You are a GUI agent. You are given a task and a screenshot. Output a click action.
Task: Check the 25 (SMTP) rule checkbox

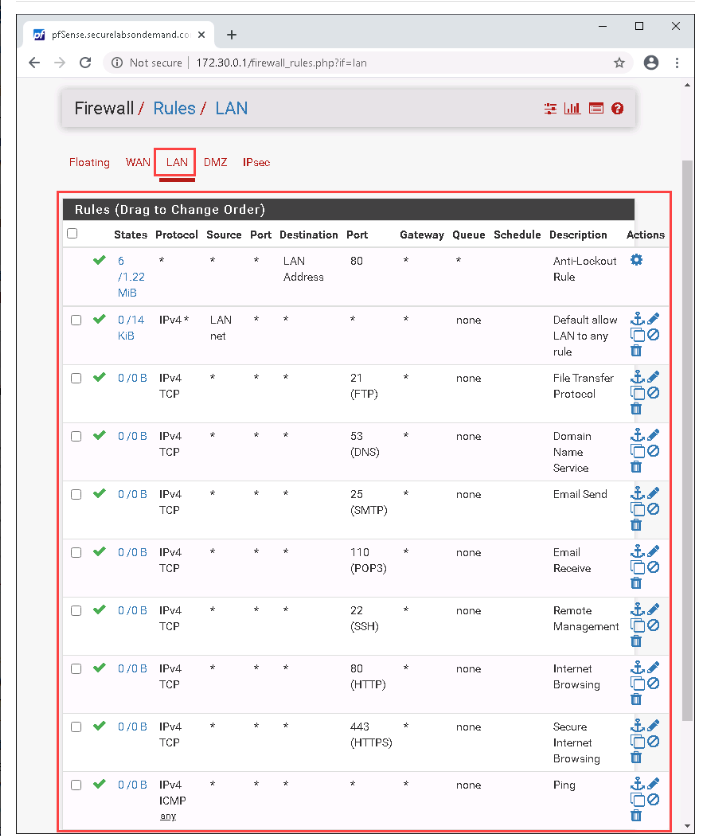click(76, 494)
